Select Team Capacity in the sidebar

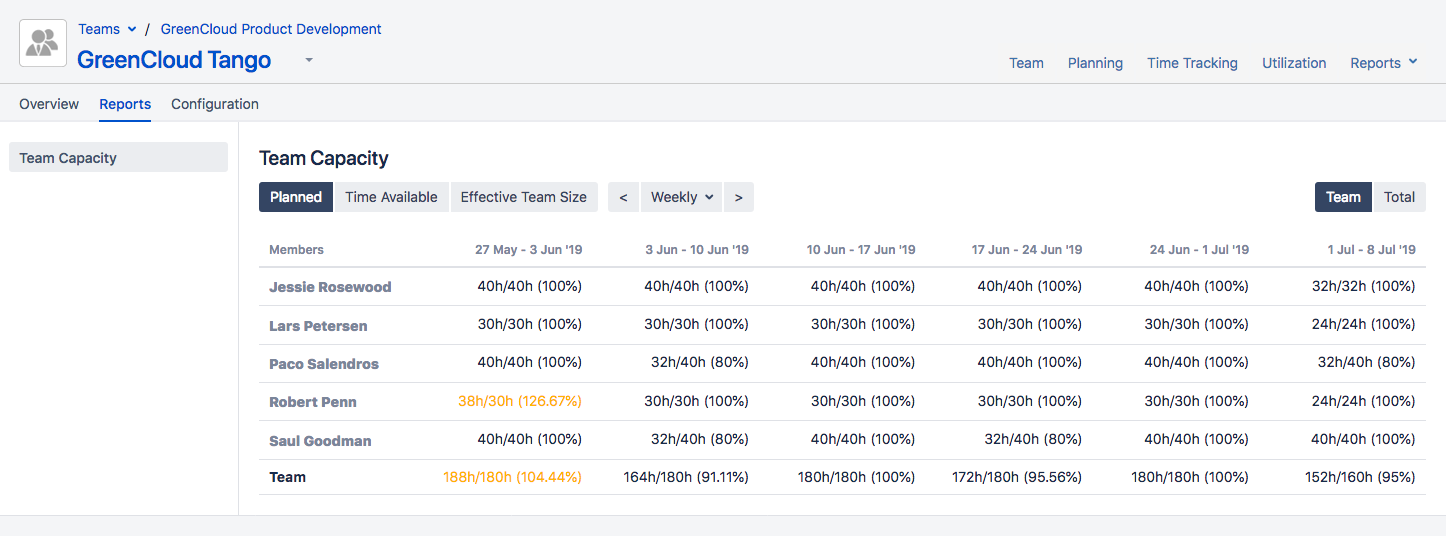(118, 158)
